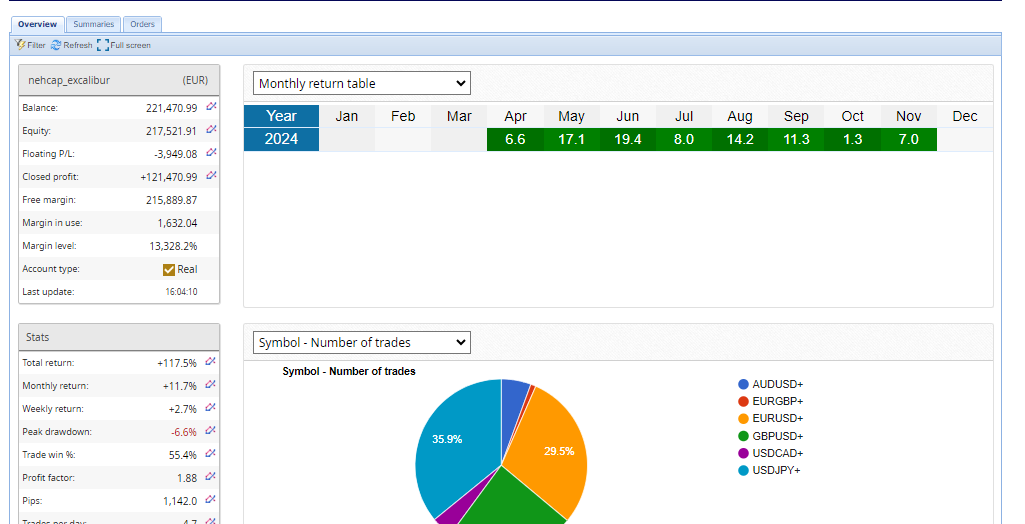Open chart icon for Floating P/L

pos(211,153)
